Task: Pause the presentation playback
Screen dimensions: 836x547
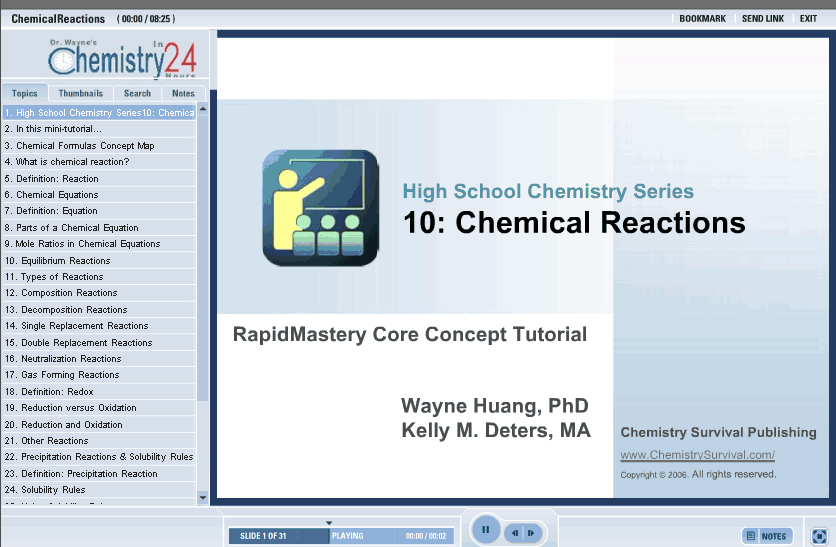Action: [485, 530]
